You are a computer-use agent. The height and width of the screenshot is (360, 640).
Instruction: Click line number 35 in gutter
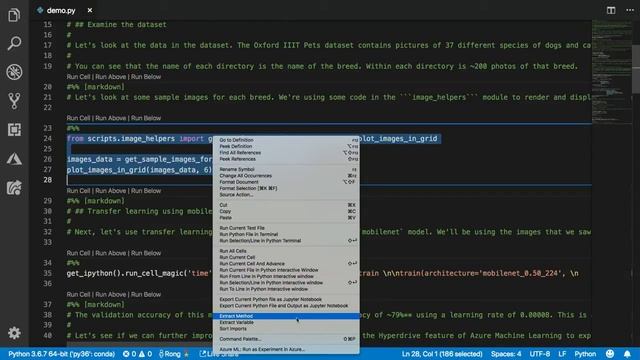[x=48, y=273]
